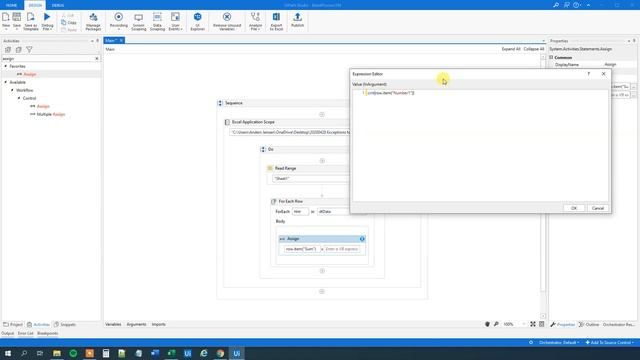Toggle the overview minimap icon
This screenshot has height=360, width=640.
pyautogui.click(x=542, y=324)
